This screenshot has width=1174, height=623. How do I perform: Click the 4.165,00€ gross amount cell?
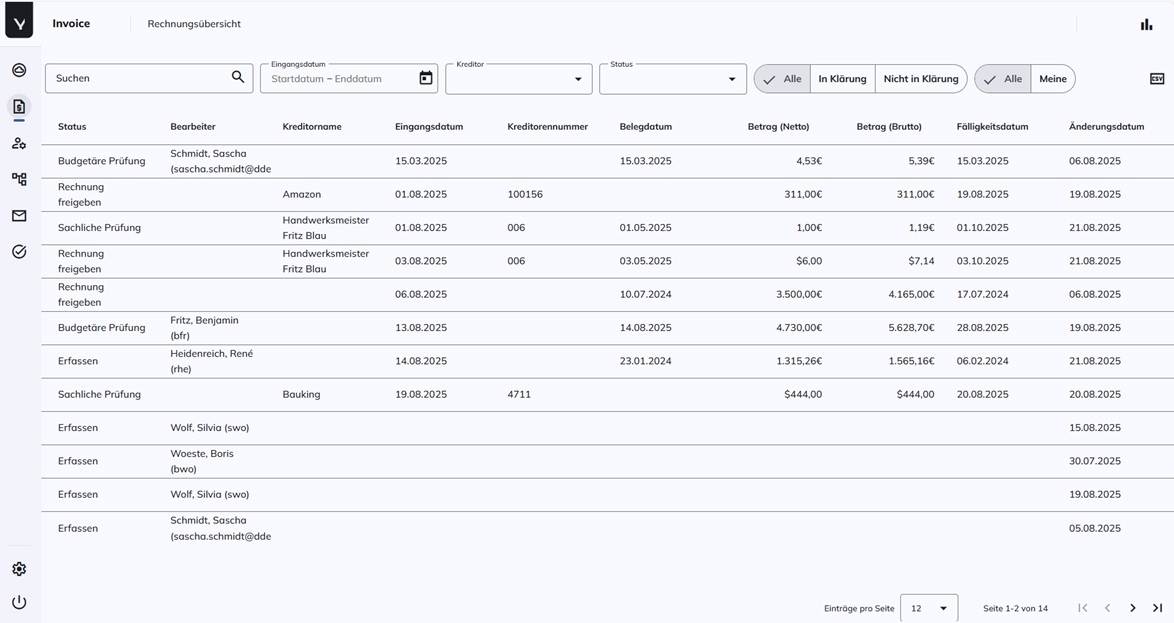click(911, 294)
